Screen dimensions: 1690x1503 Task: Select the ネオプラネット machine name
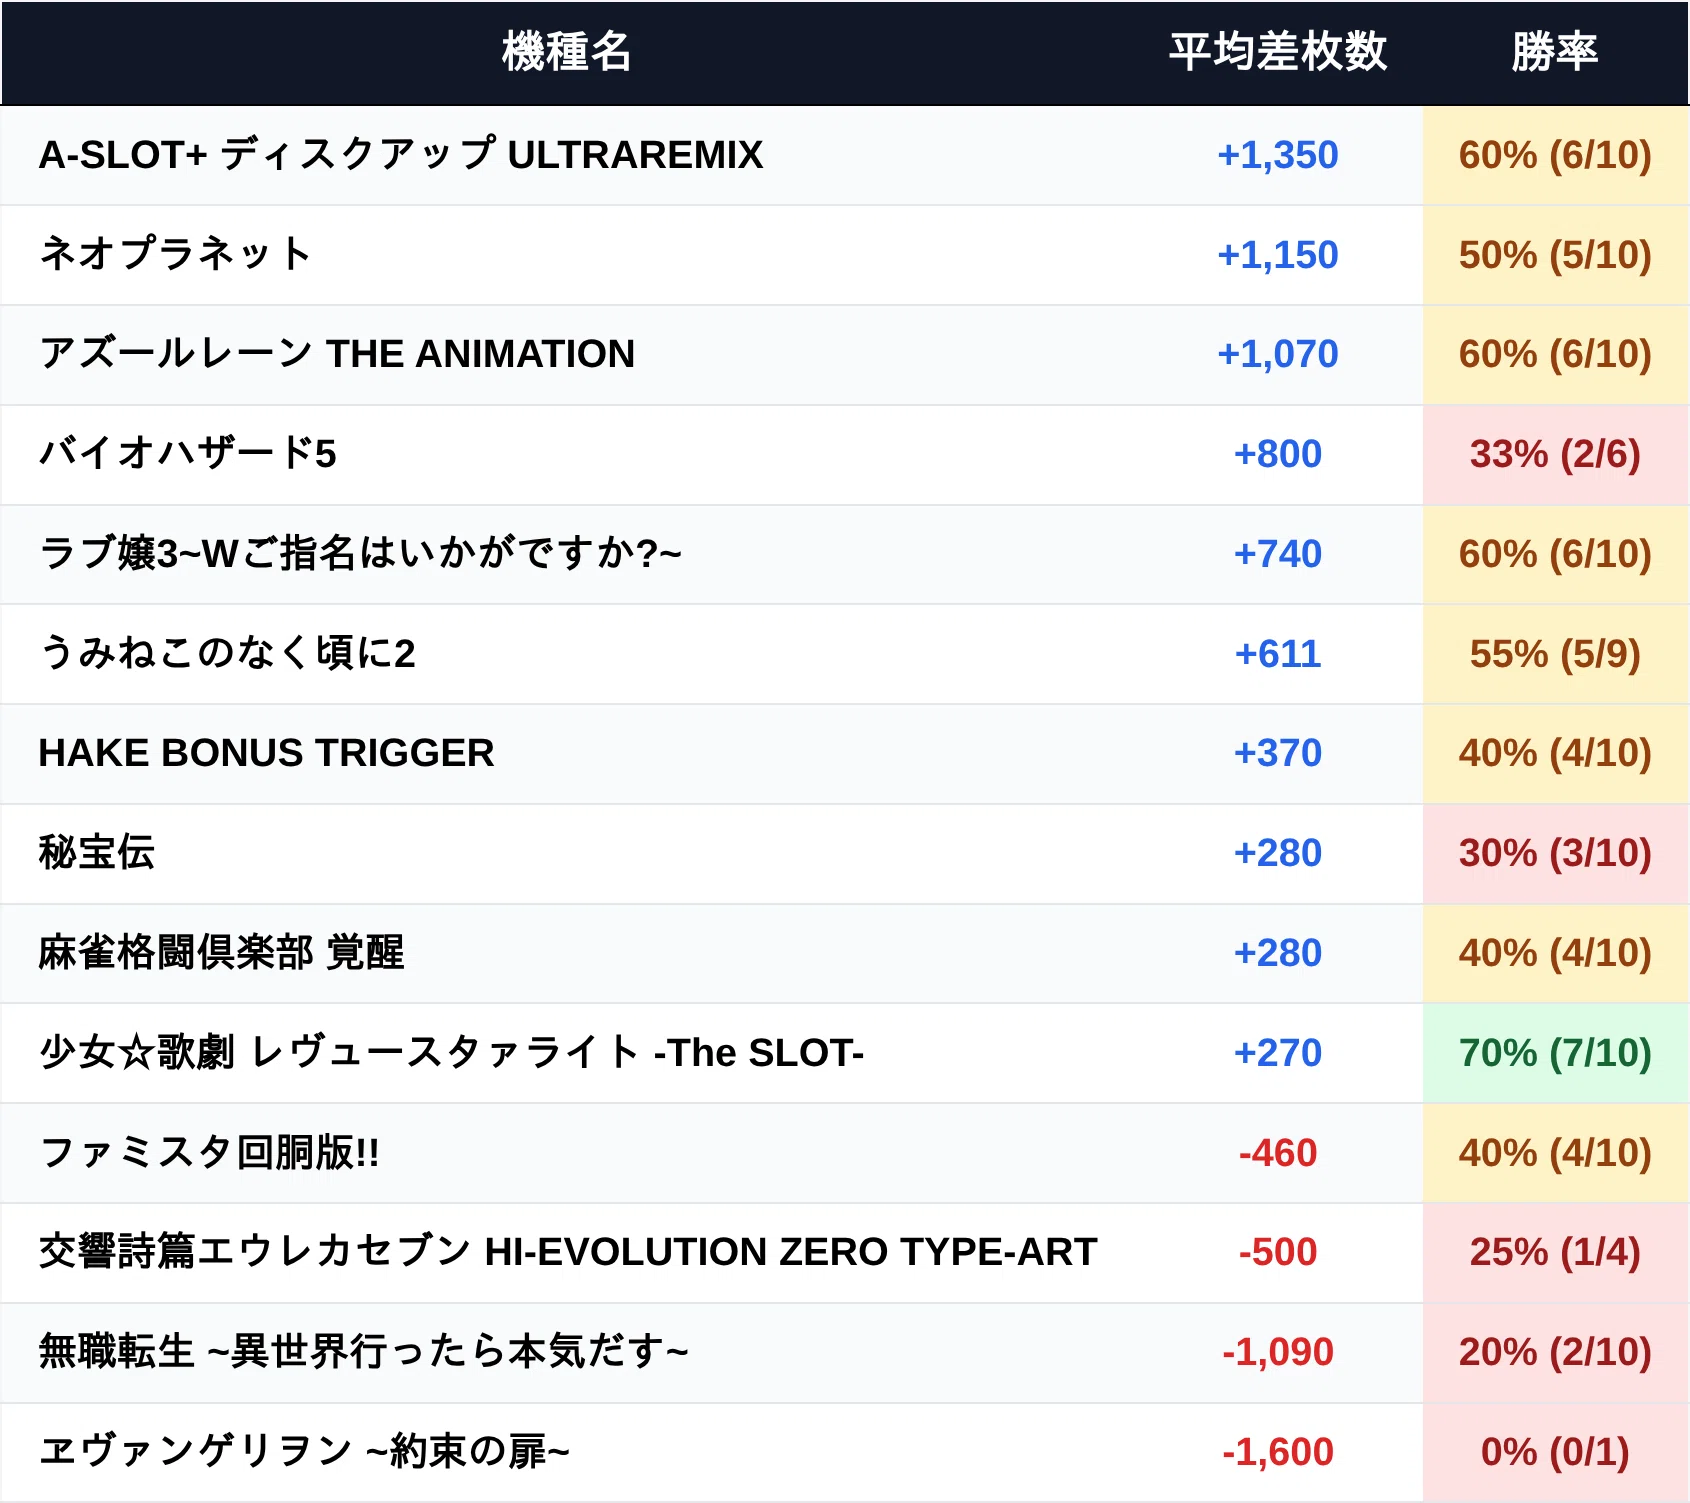[175, 254]
